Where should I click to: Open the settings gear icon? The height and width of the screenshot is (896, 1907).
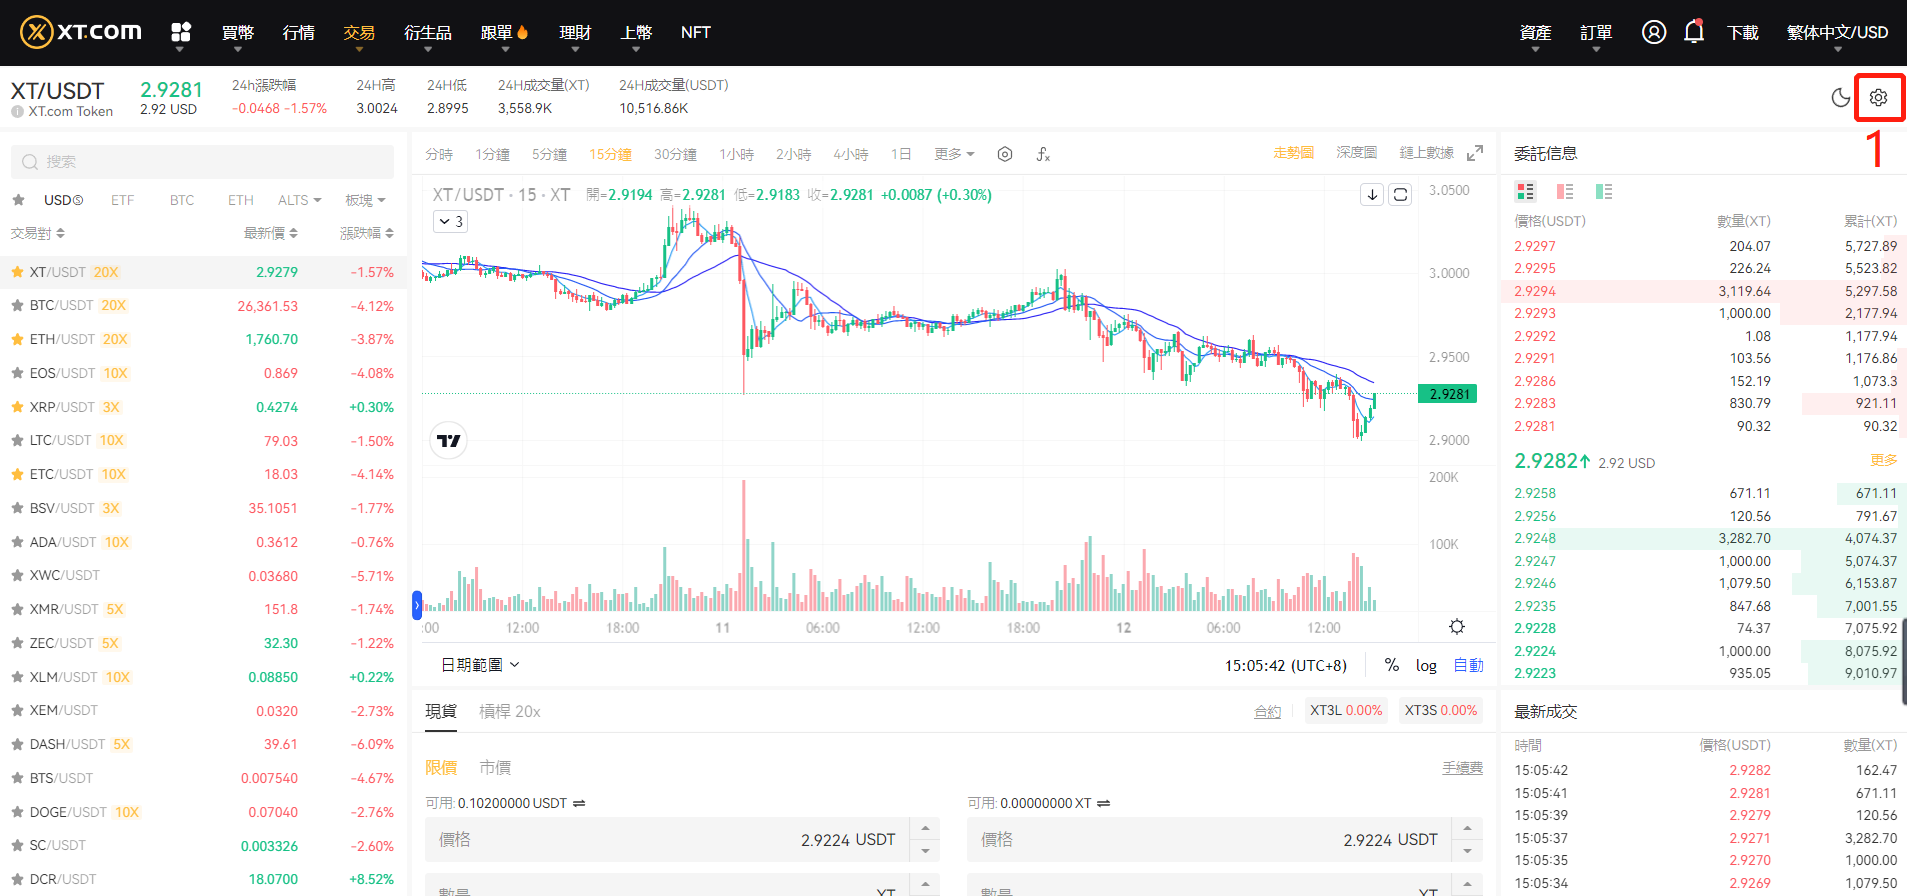tap(1878, 97)
